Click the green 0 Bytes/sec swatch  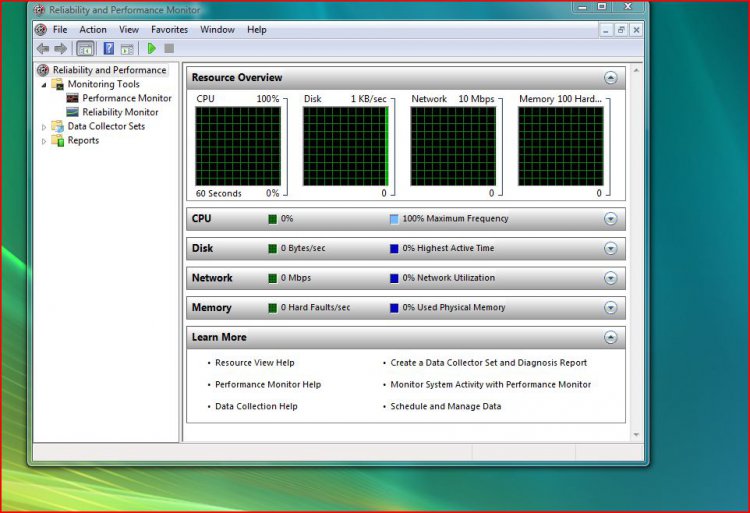tap(273, 249)
